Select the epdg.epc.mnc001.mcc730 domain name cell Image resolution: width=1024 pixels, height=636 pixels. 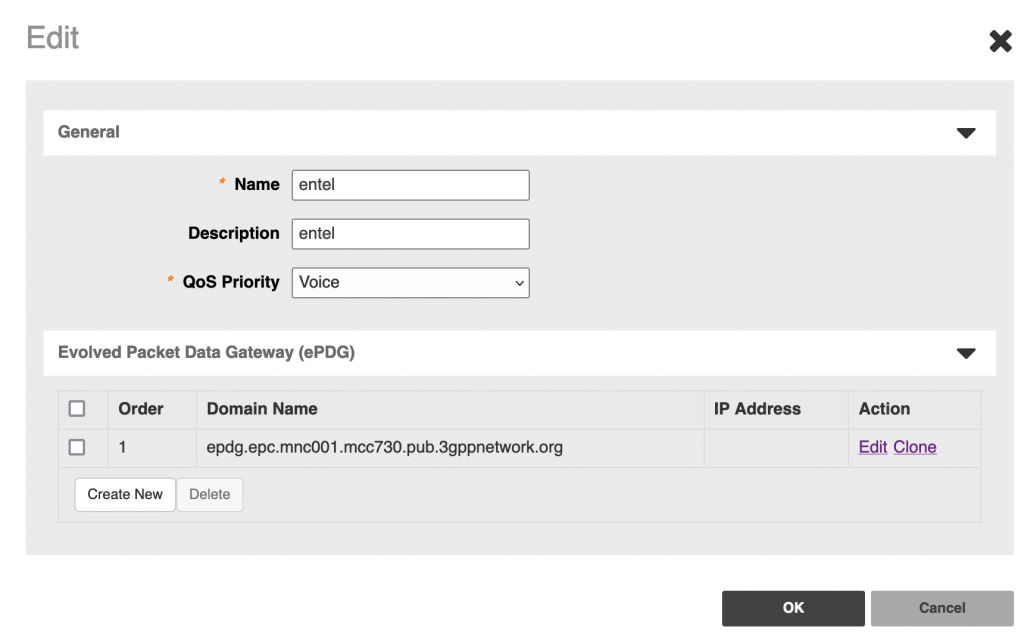(385, 448)
